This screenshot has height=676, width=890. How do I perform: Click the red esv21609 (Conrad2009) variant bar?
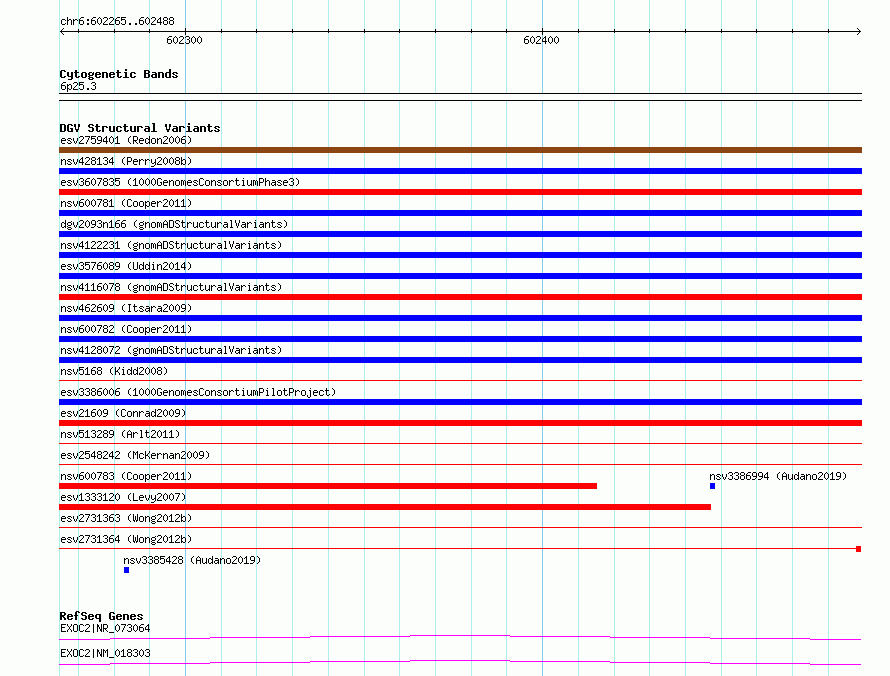(x=460, y=423)
